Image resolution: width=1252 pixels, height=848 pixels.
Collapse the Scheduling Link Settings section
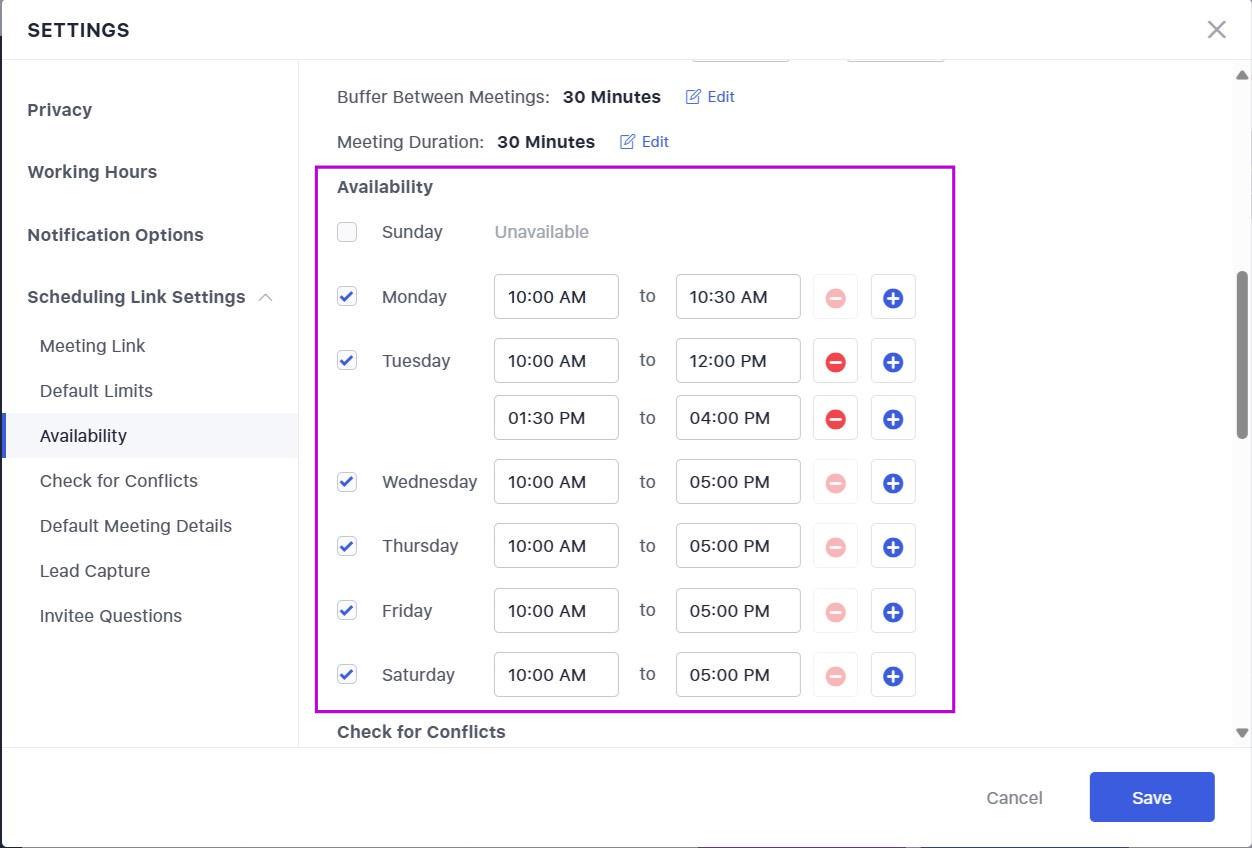coord(266,297)
